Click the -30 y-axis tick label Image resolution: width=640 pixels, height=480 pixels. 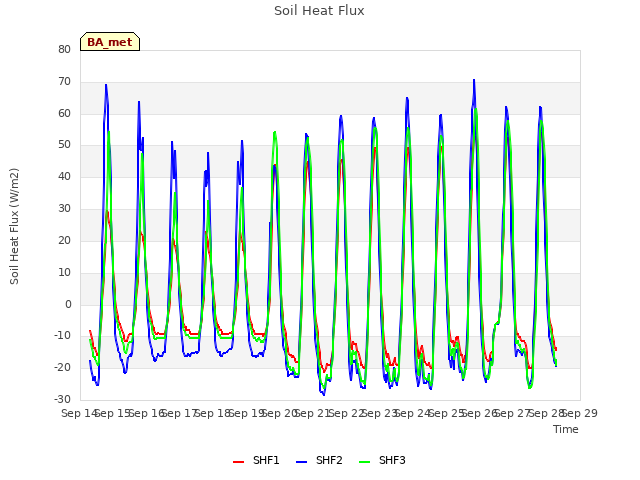tap(63, 399)
